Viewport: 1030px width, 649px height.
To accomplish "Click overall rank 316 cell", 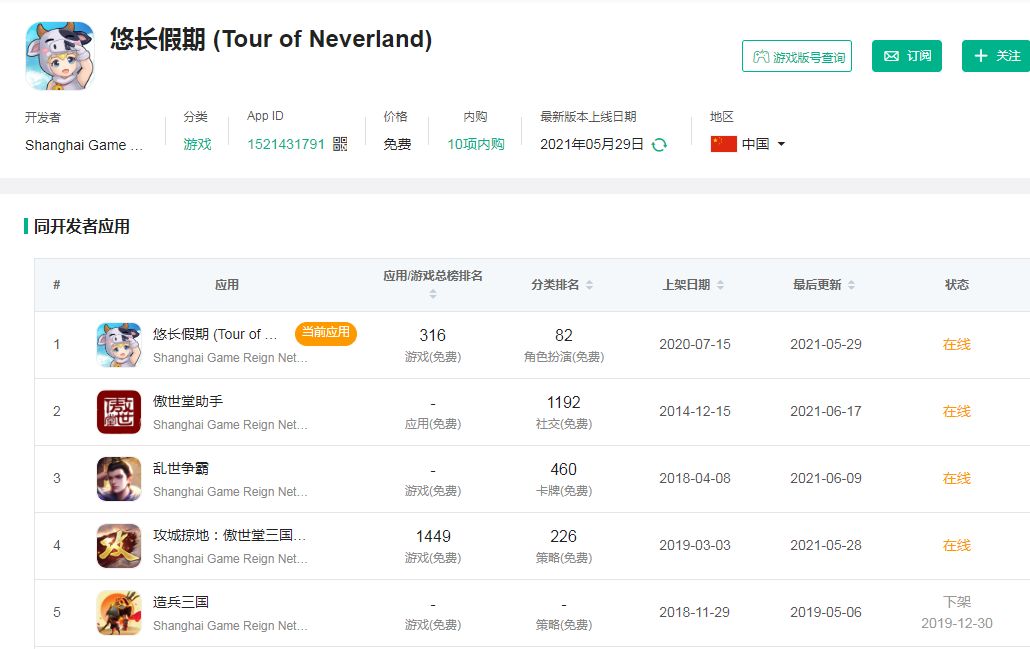I will (x=433, y=336).
